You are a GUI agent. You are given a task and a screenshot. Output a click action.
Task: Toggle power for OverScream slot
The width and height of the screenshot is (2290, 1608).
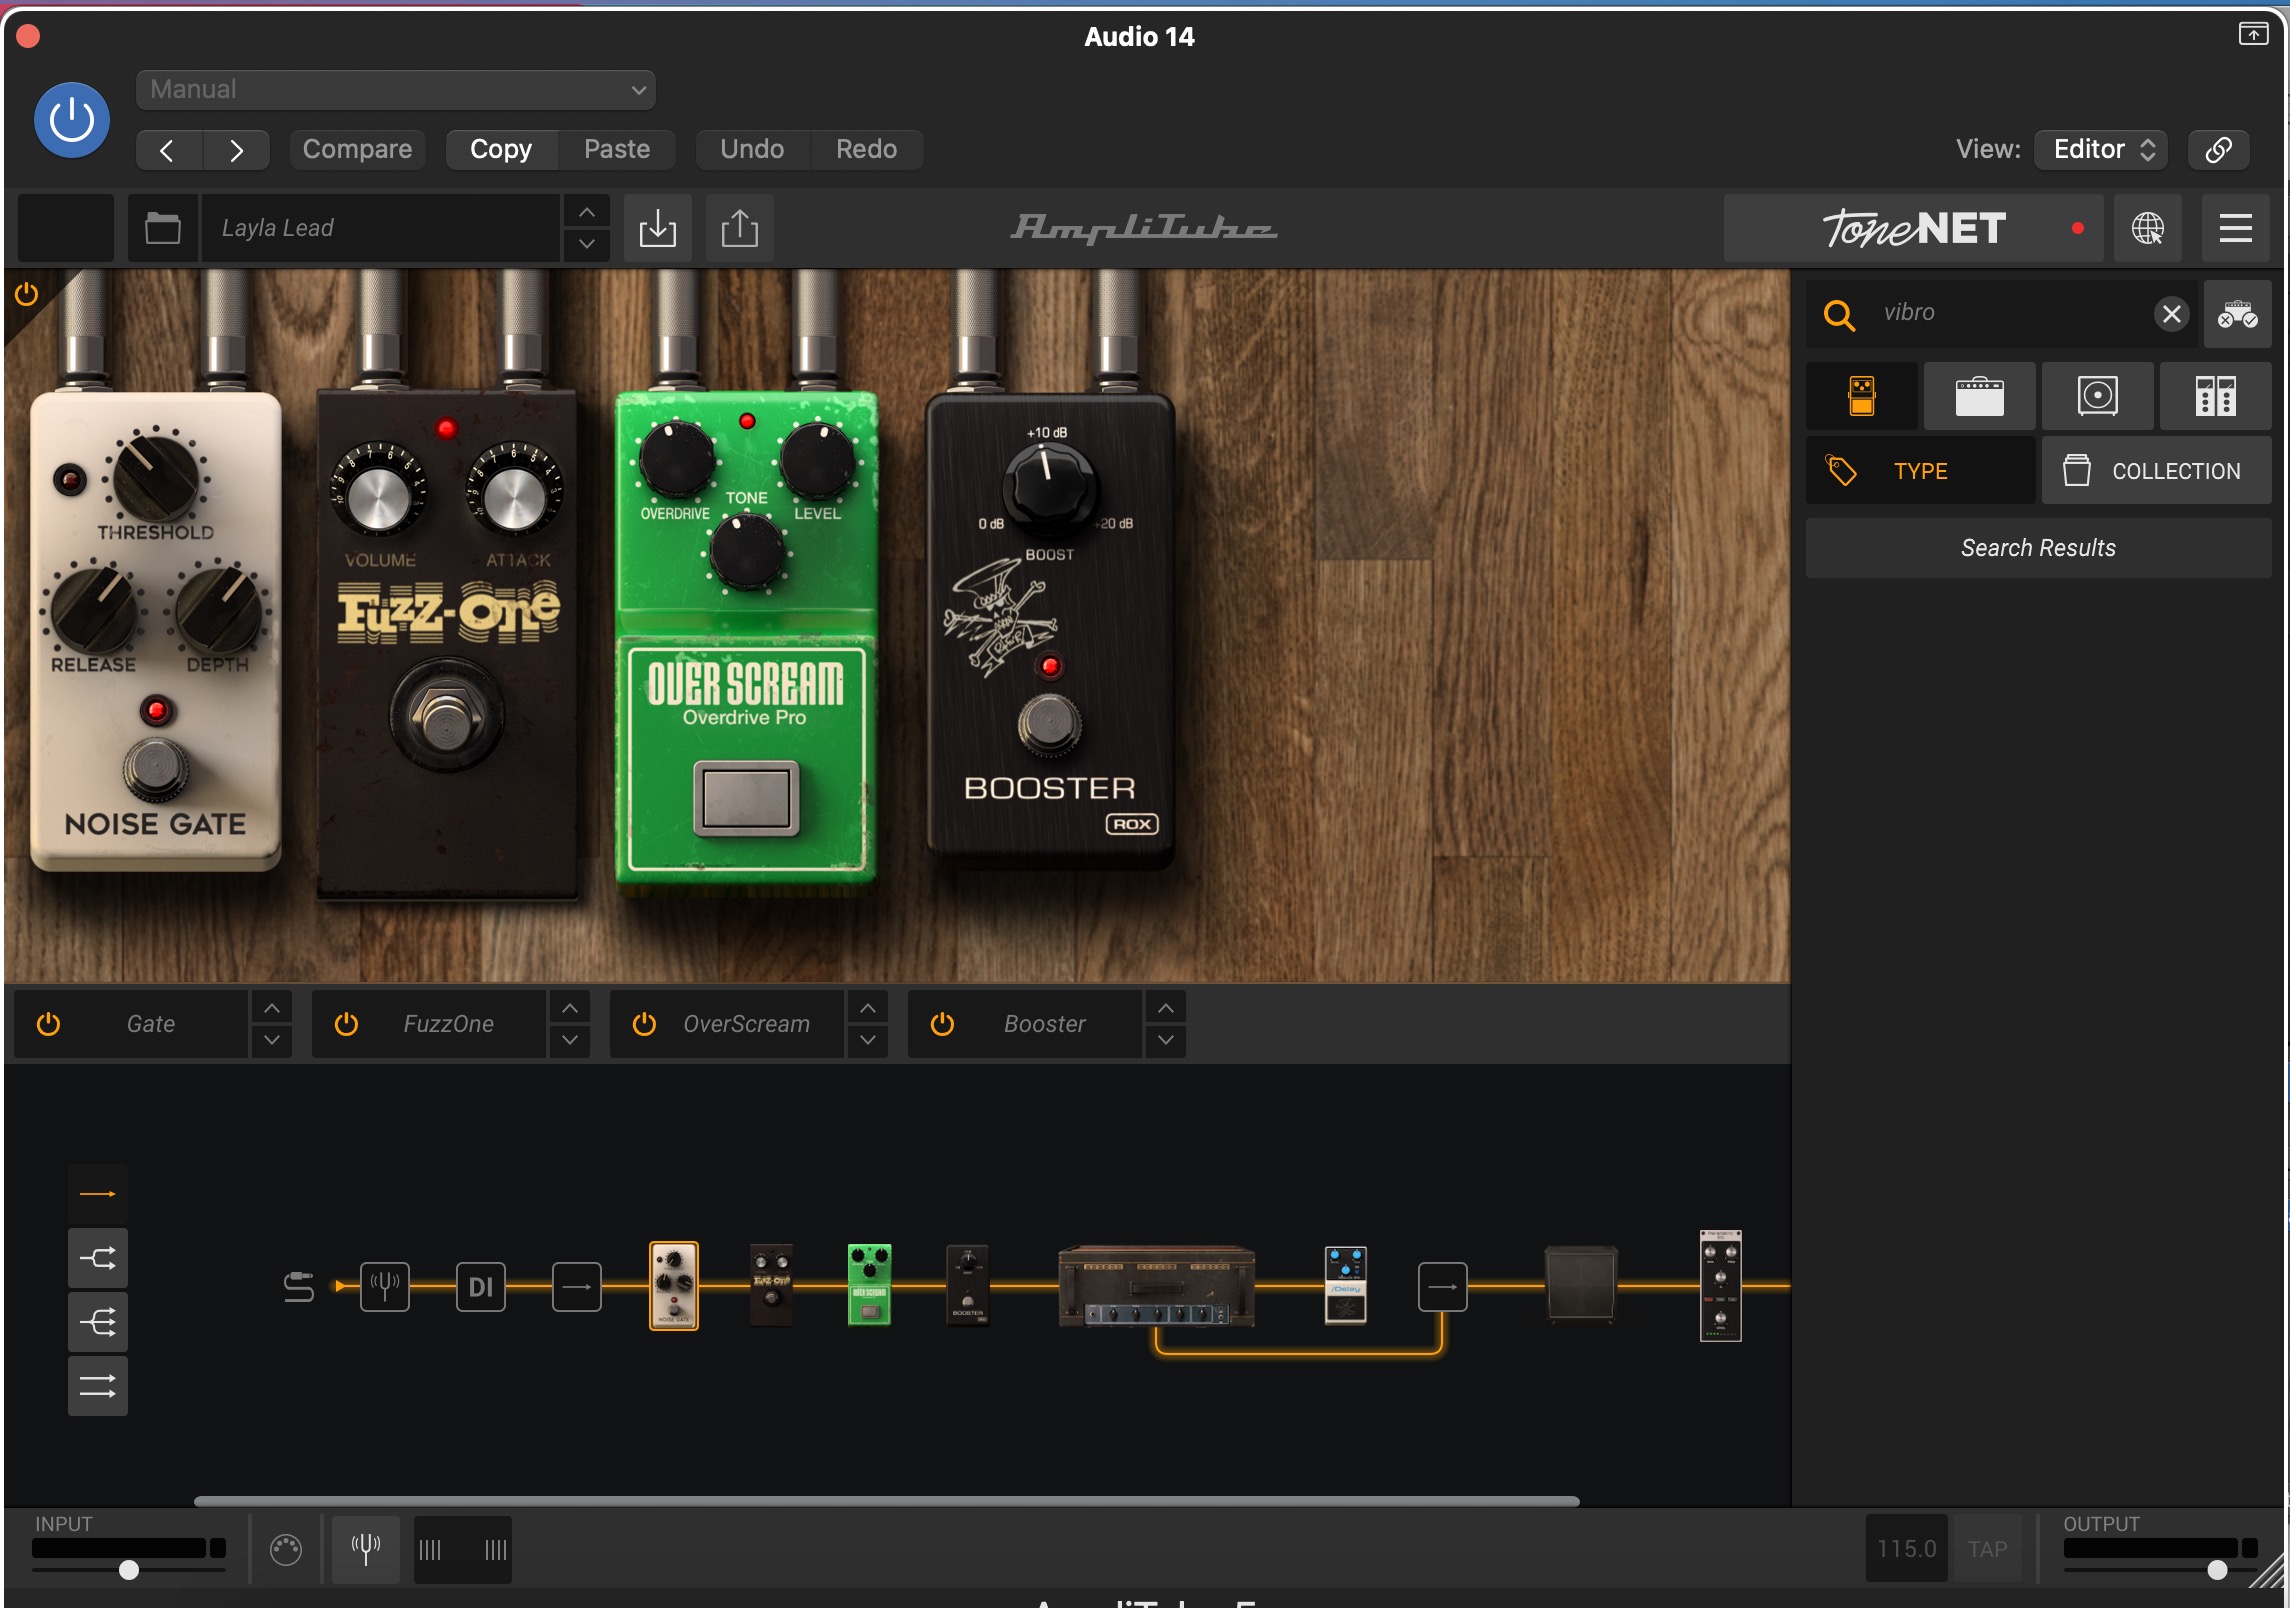644,1024
